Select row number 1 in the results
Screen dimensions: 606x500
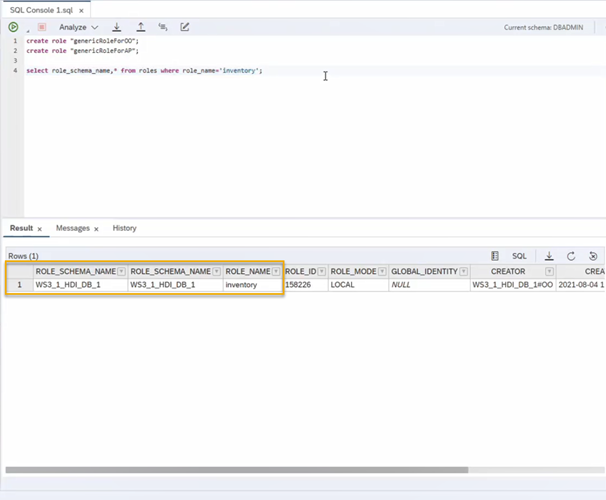19,285
